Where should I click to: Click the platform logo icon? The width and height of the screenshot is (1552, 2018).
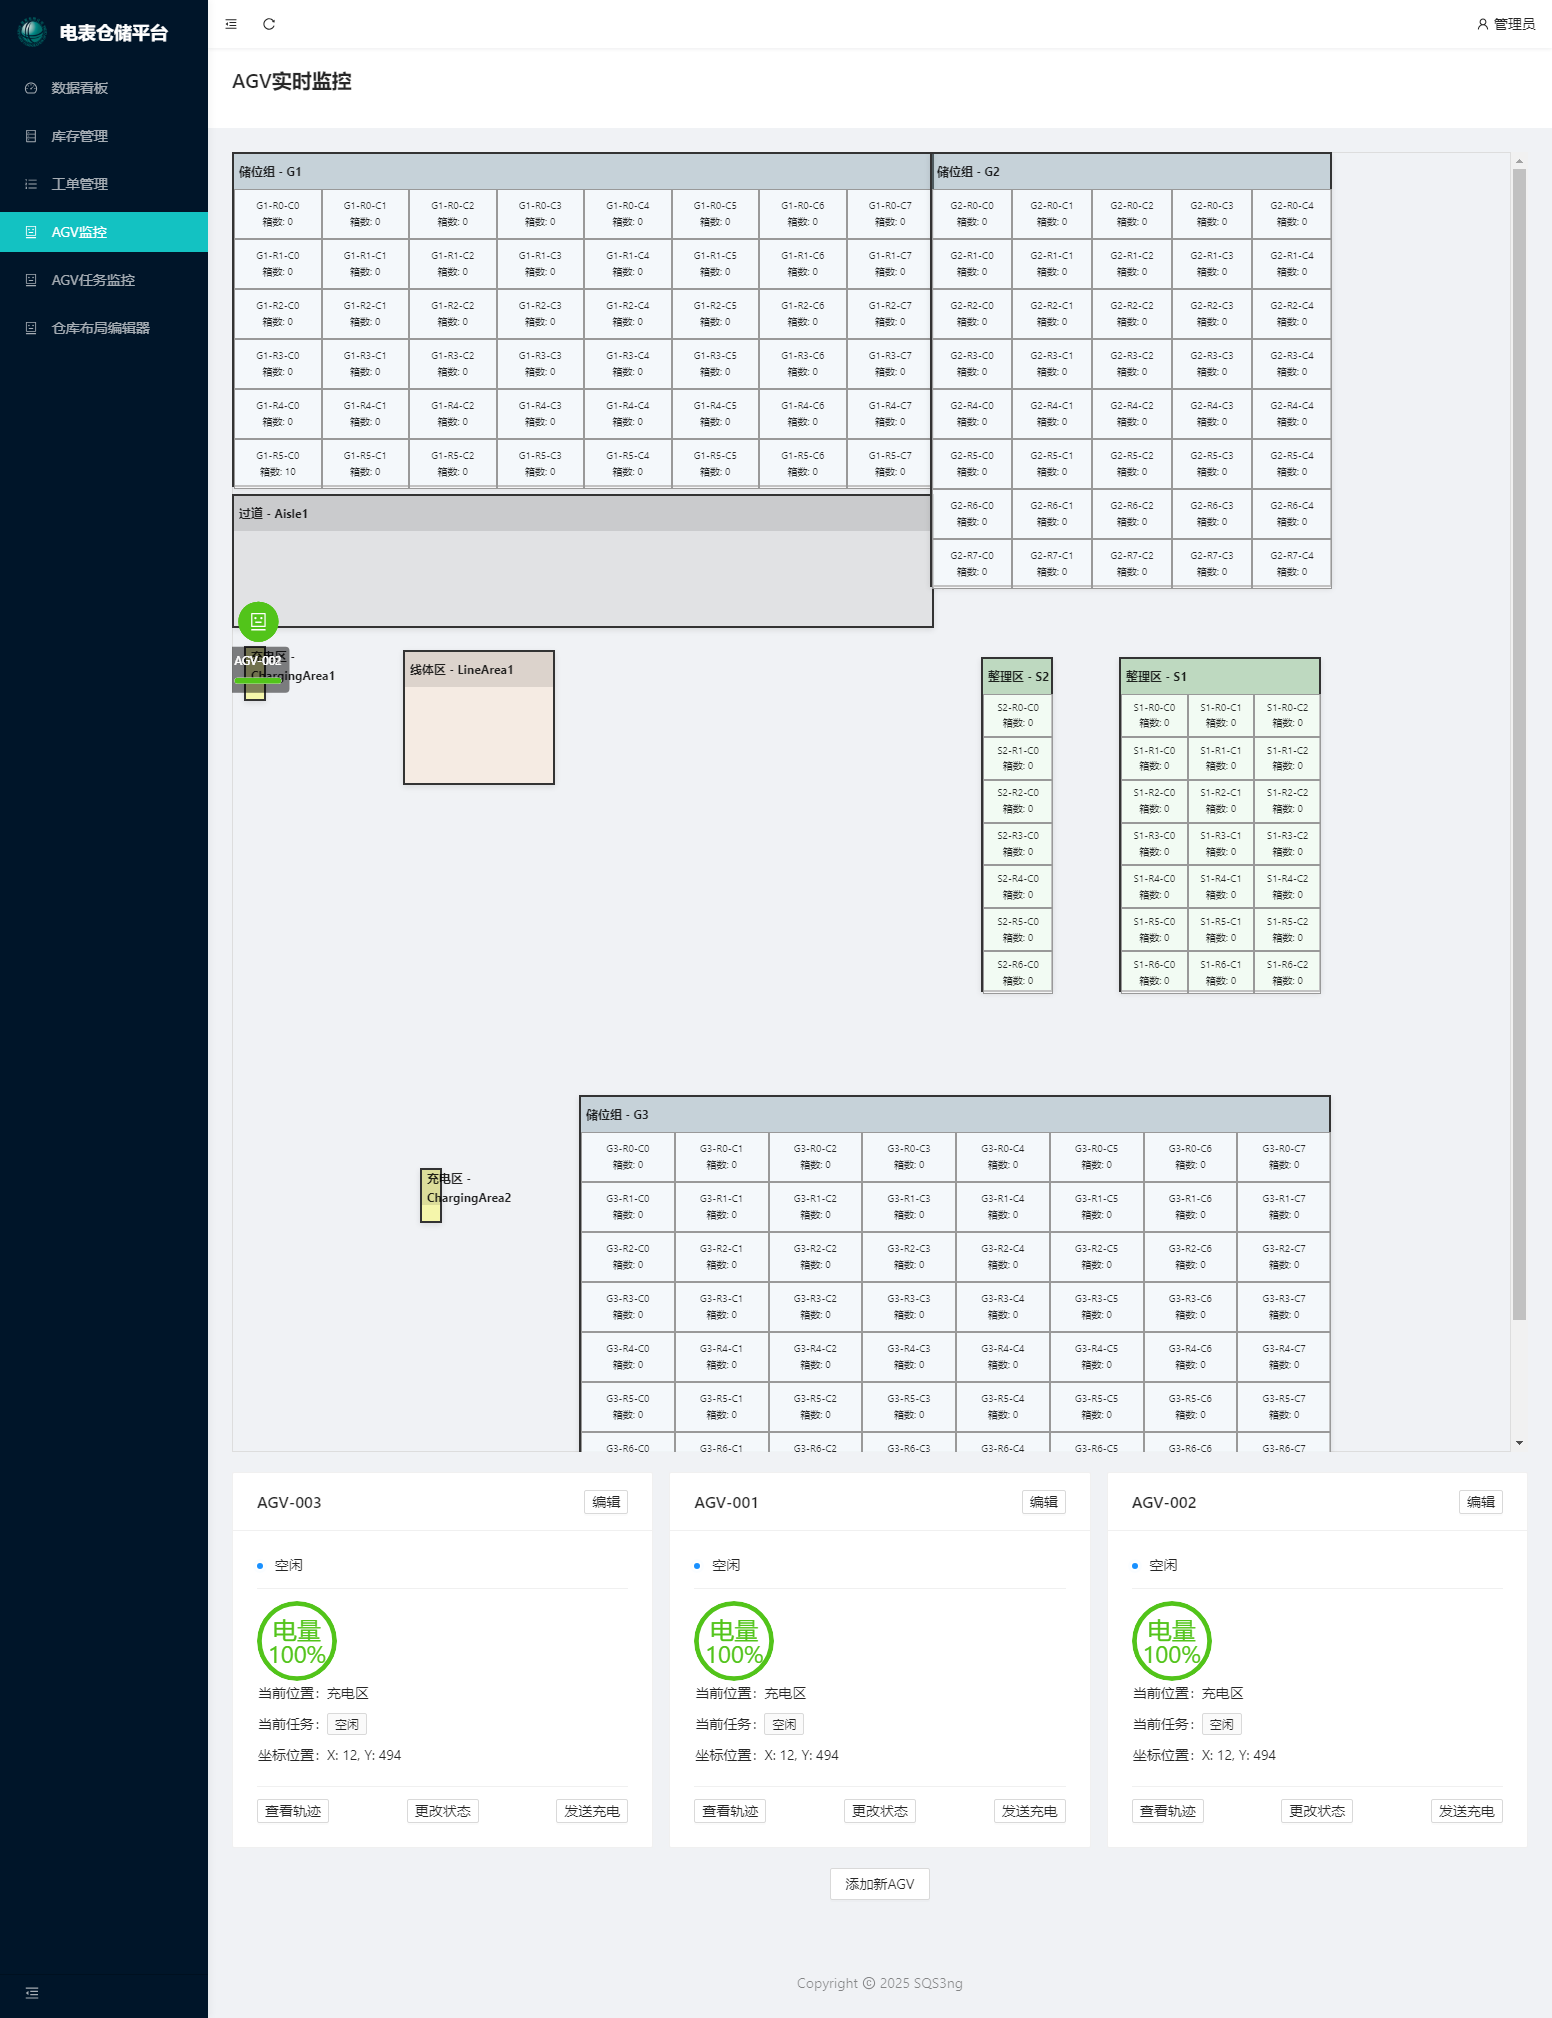pyautogui.click(x=32, y=32)
